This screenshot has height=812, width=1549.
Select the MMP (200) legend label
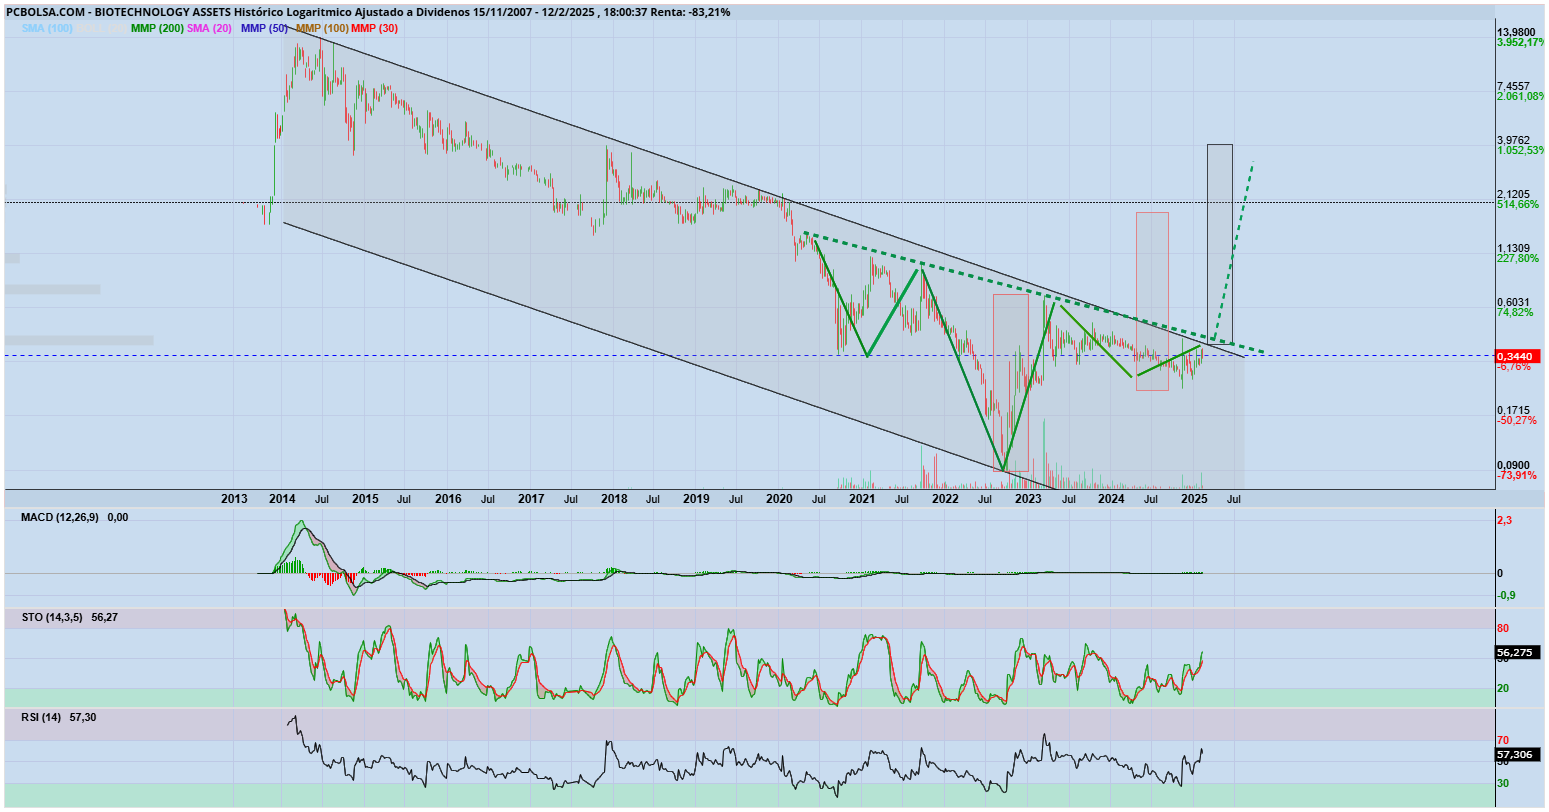pos(157,28)
